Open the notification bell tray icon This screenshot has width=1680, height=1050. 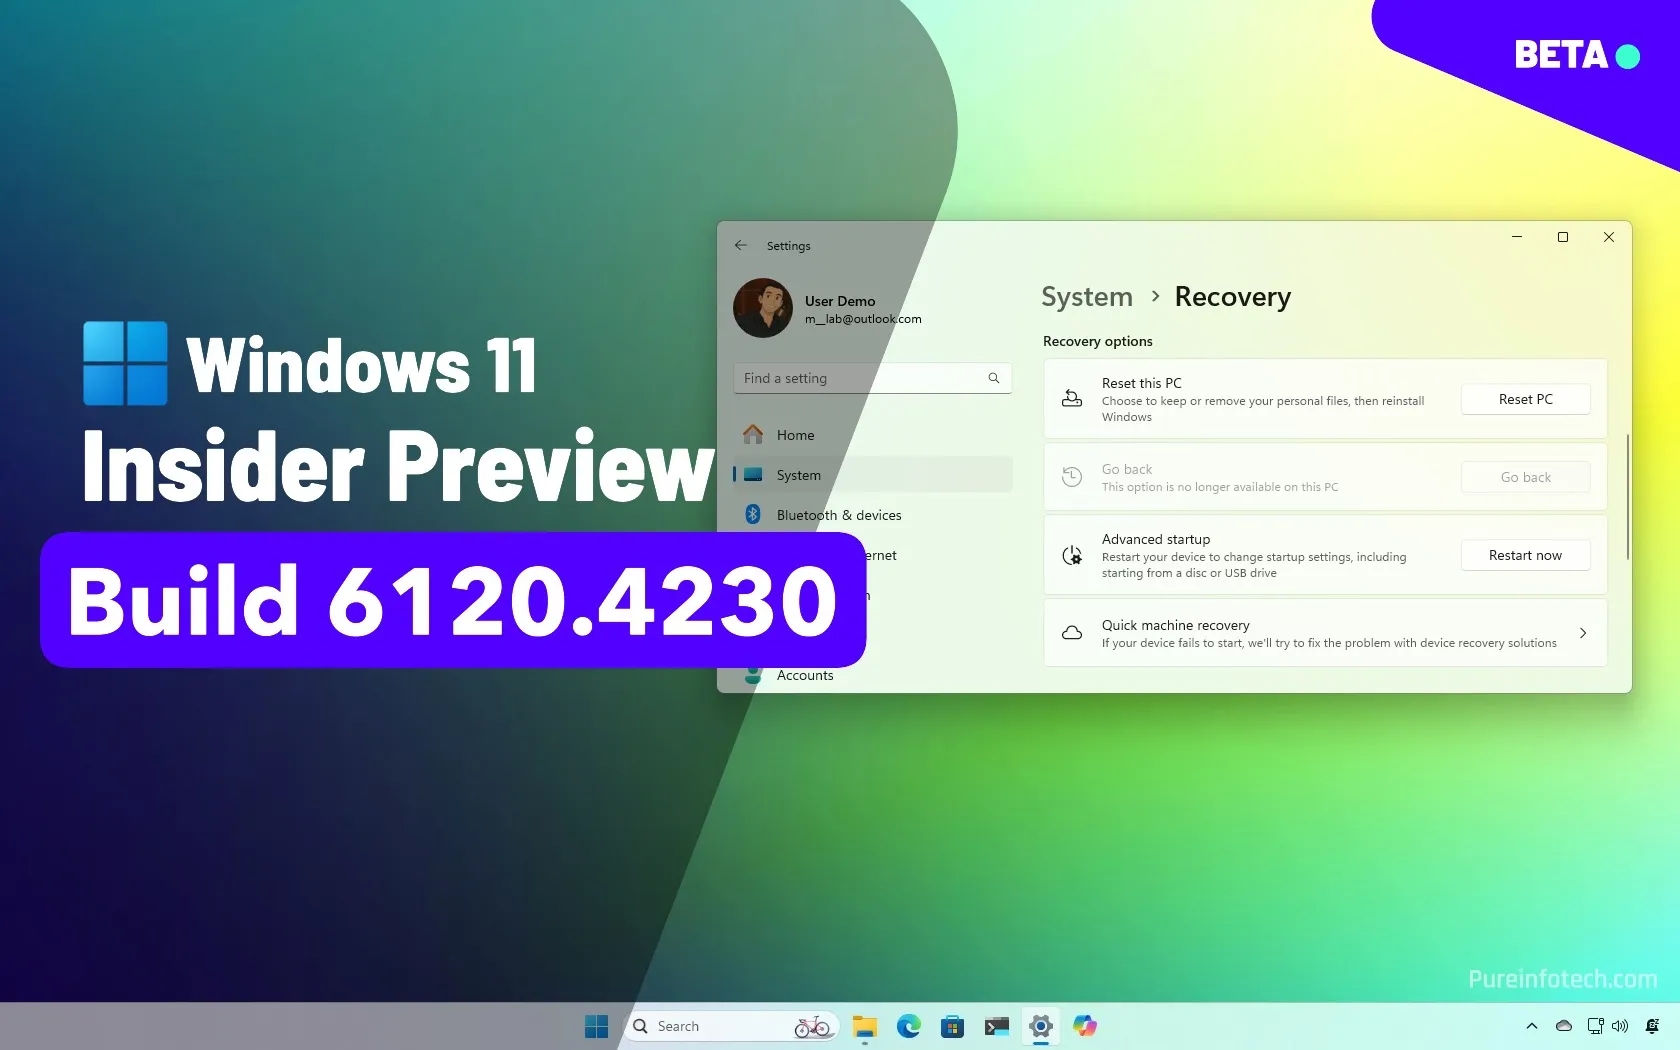pos(1653,1026)
